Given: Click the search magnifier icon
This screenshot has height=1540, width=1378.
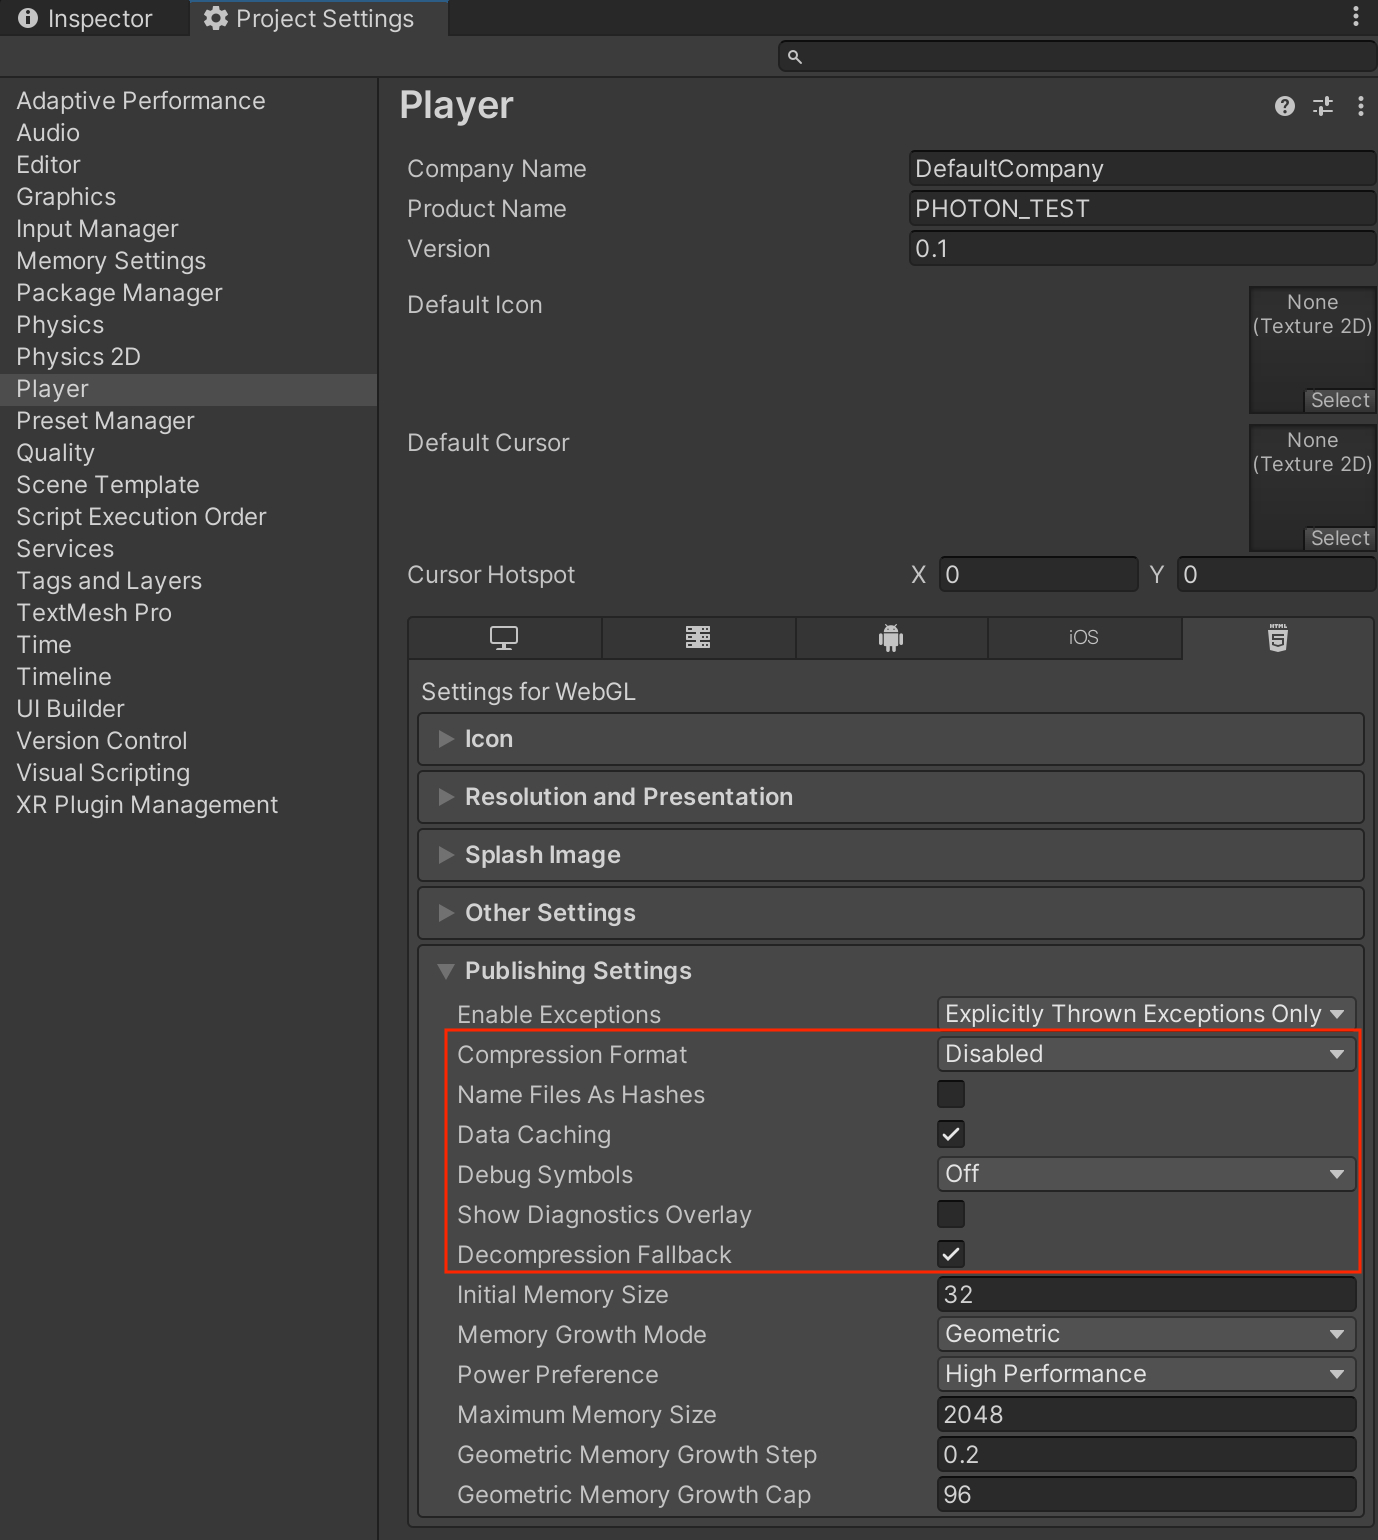Looking at the screenshot, I should (794, 57).
